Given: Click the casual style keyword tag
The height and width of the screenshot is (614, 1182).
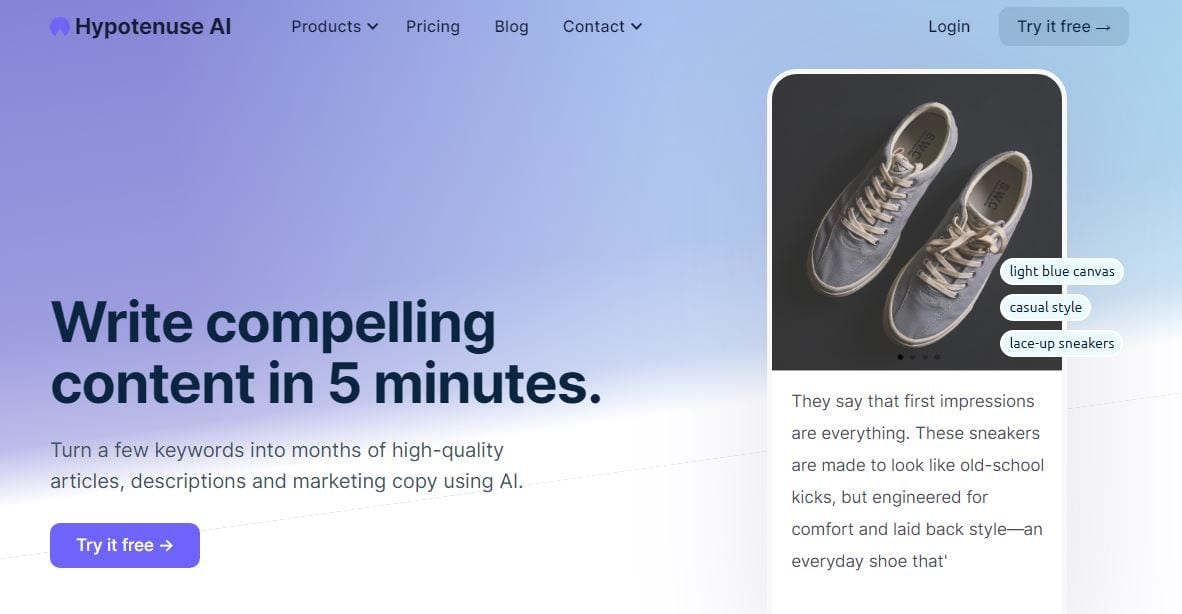Looking at the screenshot, I should [1045, 307].
